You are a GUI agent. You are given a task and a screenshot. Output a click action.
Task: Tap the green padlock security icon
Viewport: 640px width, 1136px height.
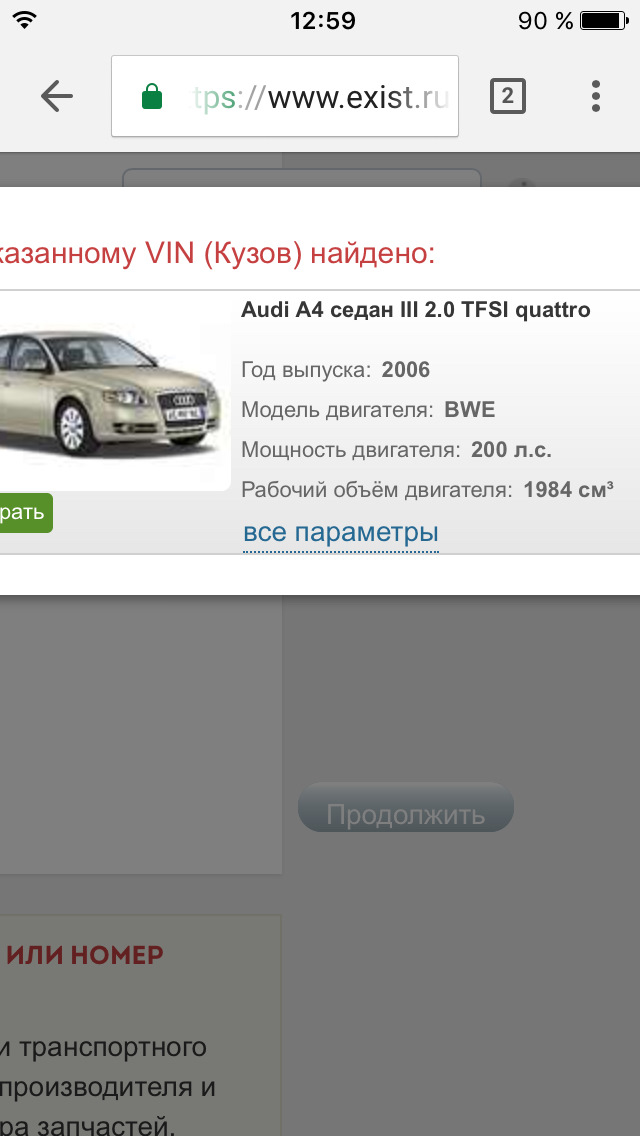tap(151, 96)
